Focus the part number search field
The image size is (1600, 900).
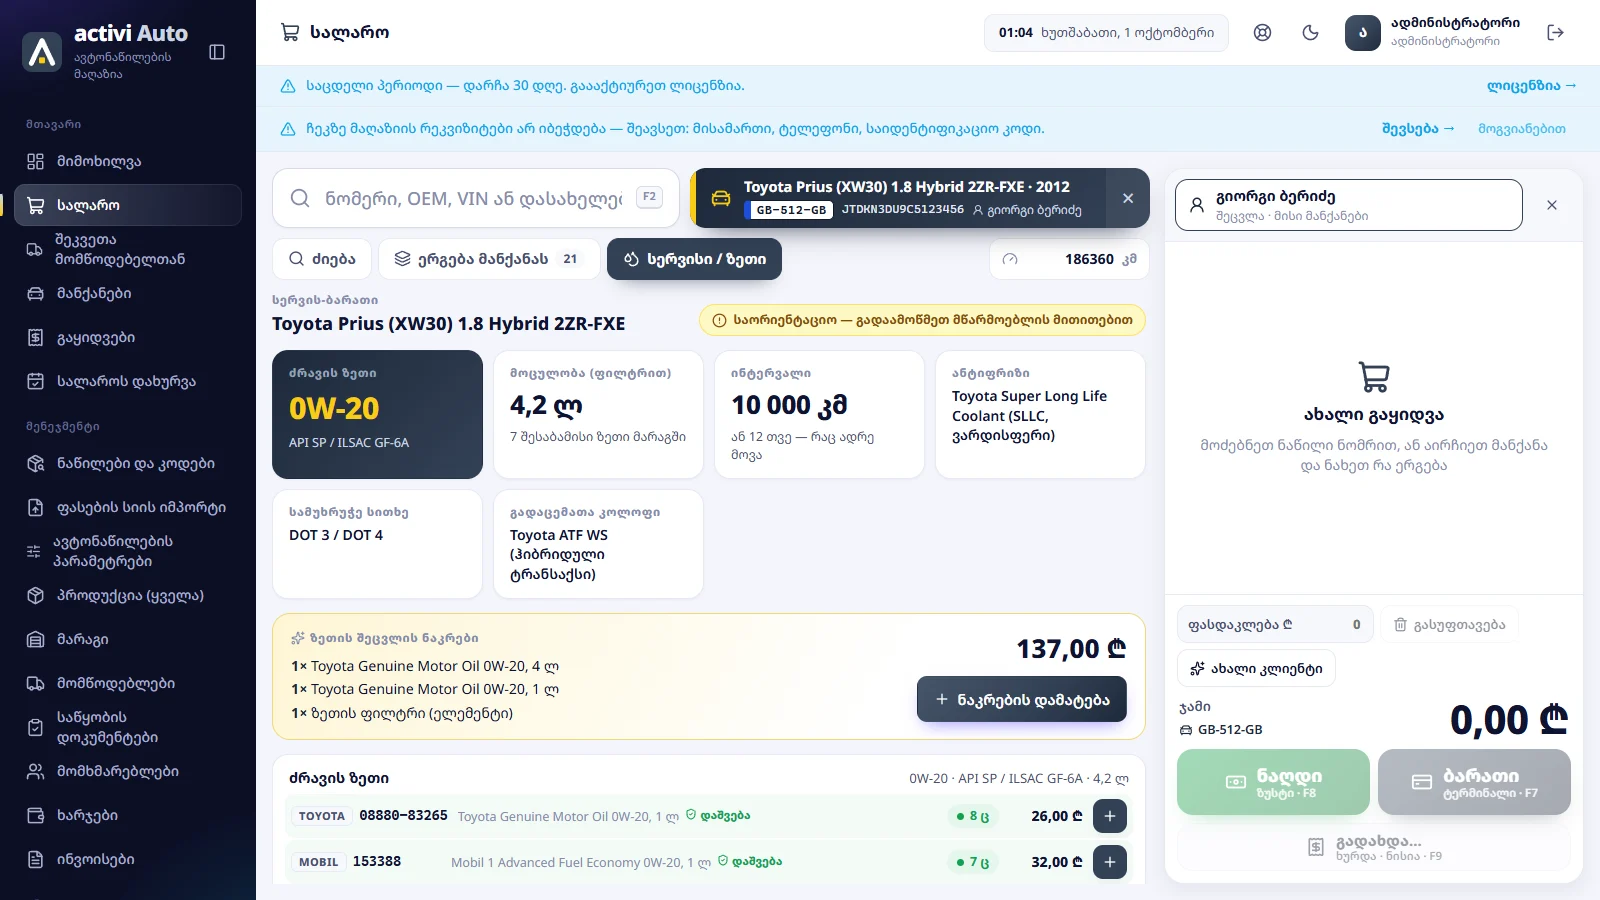(x=476, y=198)
